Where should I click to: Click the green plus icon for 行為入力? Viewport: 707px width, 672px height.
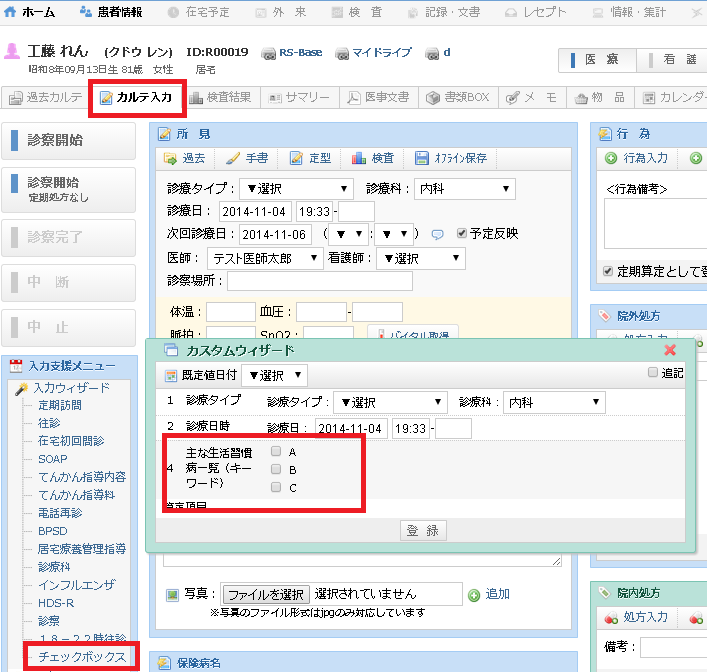tap(611, 158)
